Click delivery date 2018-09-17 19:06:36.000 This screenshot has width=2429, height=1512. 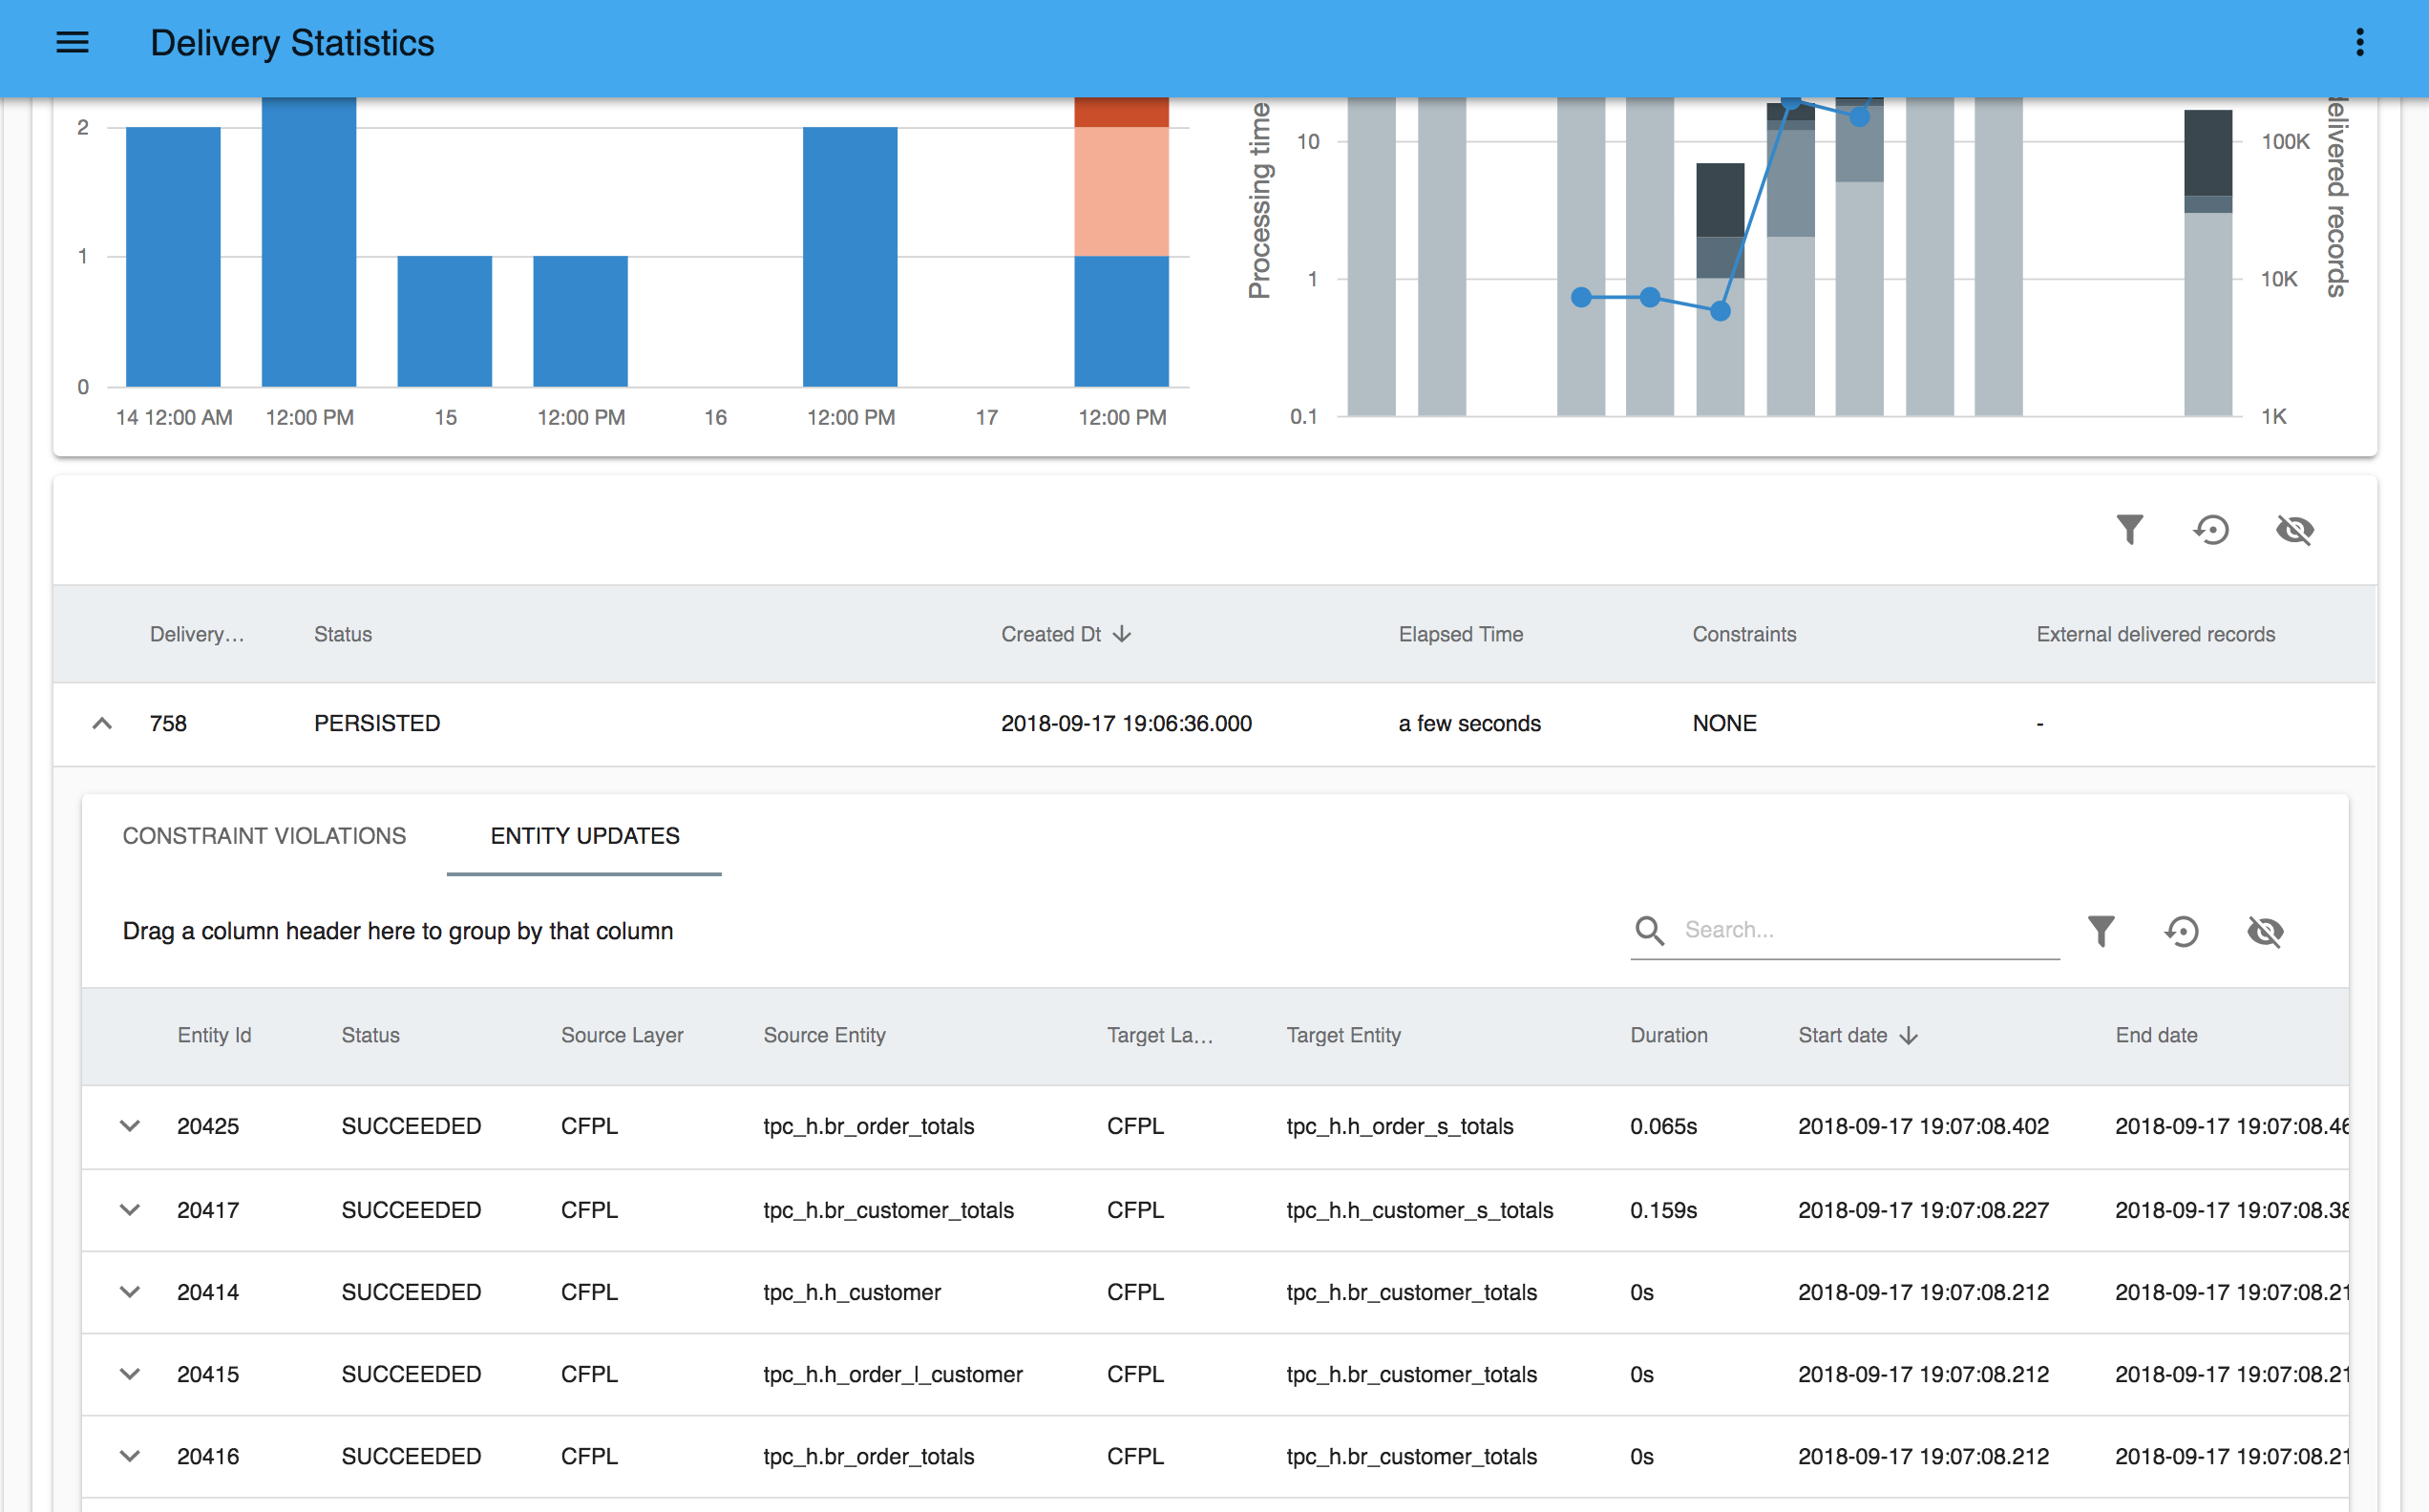[x=1126, y=723]
